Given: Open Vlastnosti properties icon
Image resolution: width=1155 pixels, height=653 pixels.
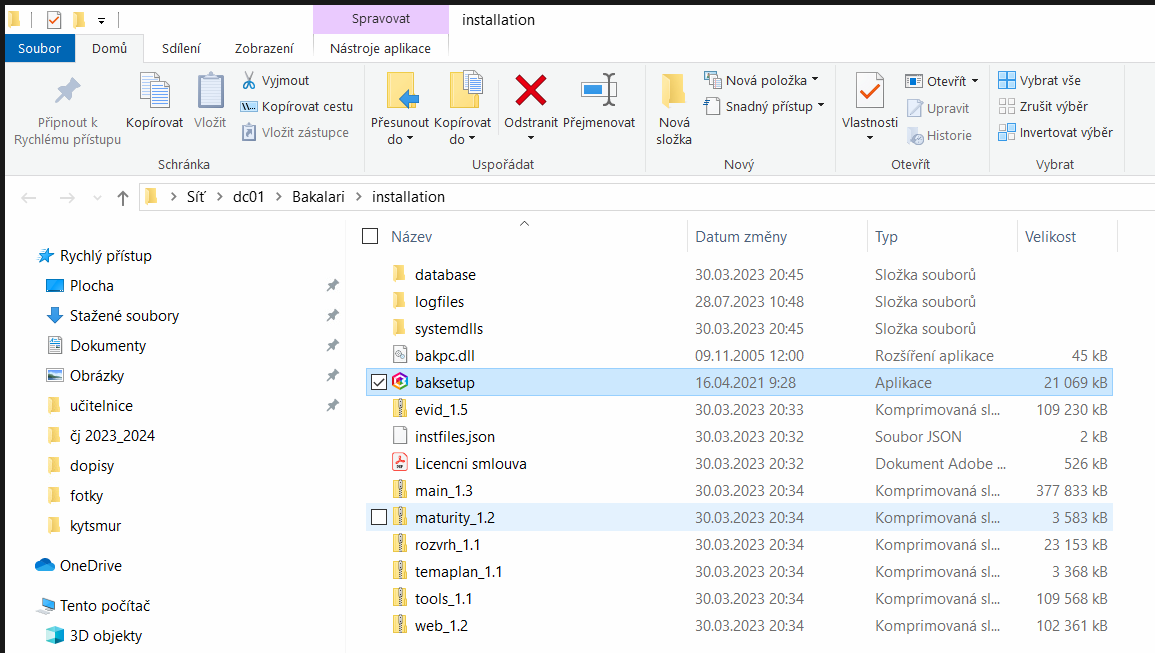Looking at the screenshot, I should click(x=869, y=91).
